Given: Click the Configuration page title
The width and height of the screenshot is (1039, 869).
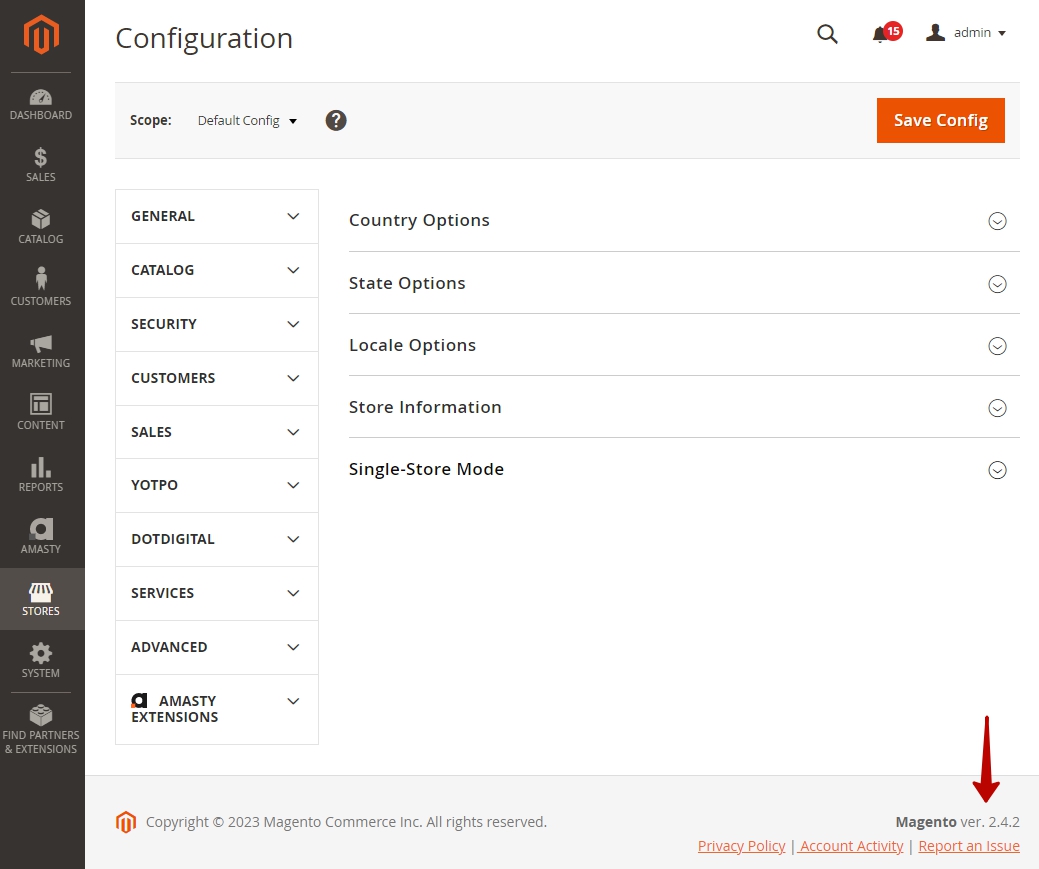Looking at the screenshot, I should tap(204, 38).
